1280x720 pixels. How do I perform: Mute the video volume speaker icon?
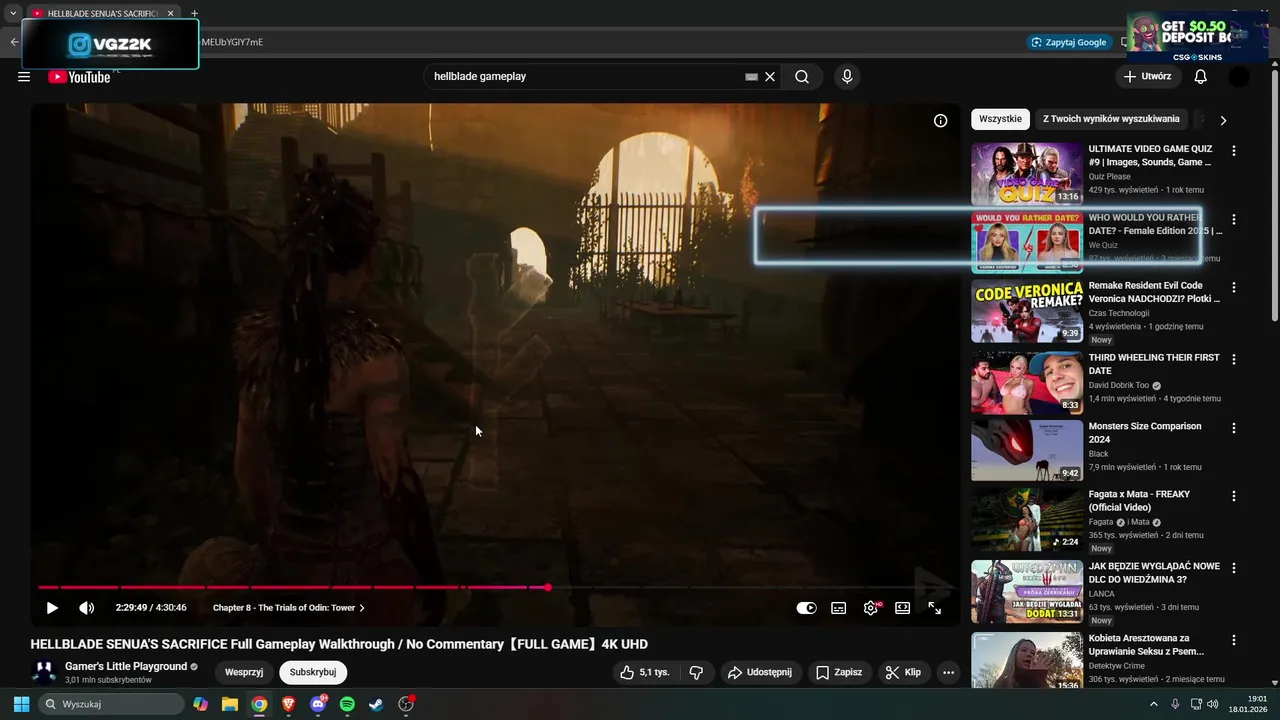click(x=87, y=608)
